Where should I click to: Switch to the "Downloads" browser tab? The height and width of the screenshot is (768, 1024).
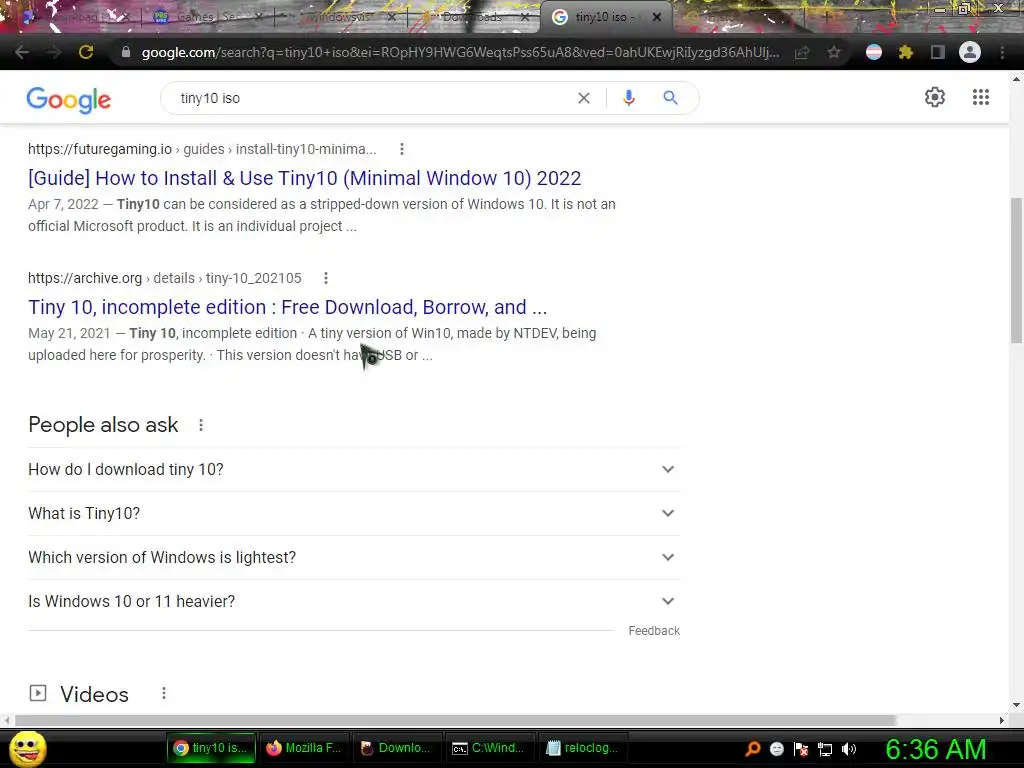coord(472,17)
